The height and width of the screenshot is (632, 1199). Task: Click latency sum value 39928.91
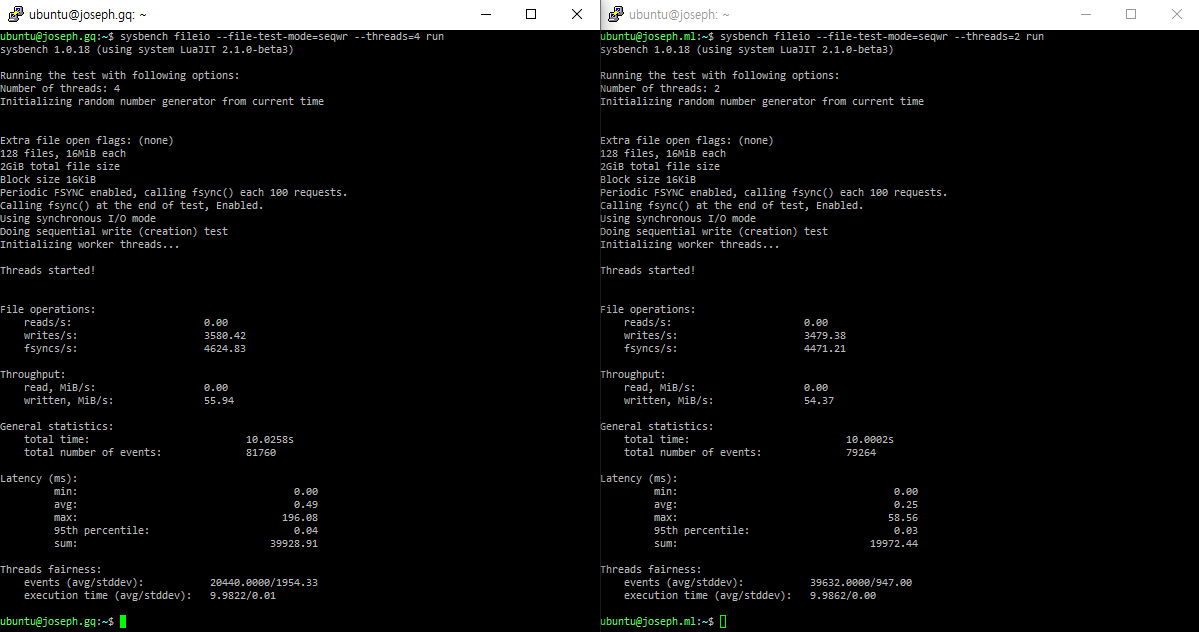coord(294,543)
